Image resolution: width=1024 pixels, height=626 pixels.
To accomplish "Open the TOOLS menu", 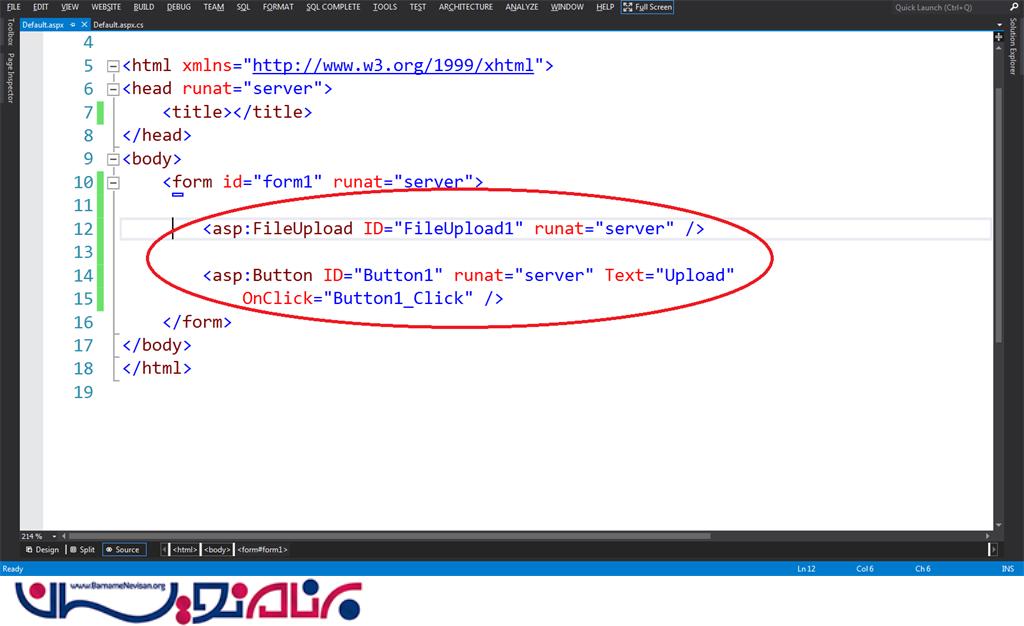I will [385, 7].
